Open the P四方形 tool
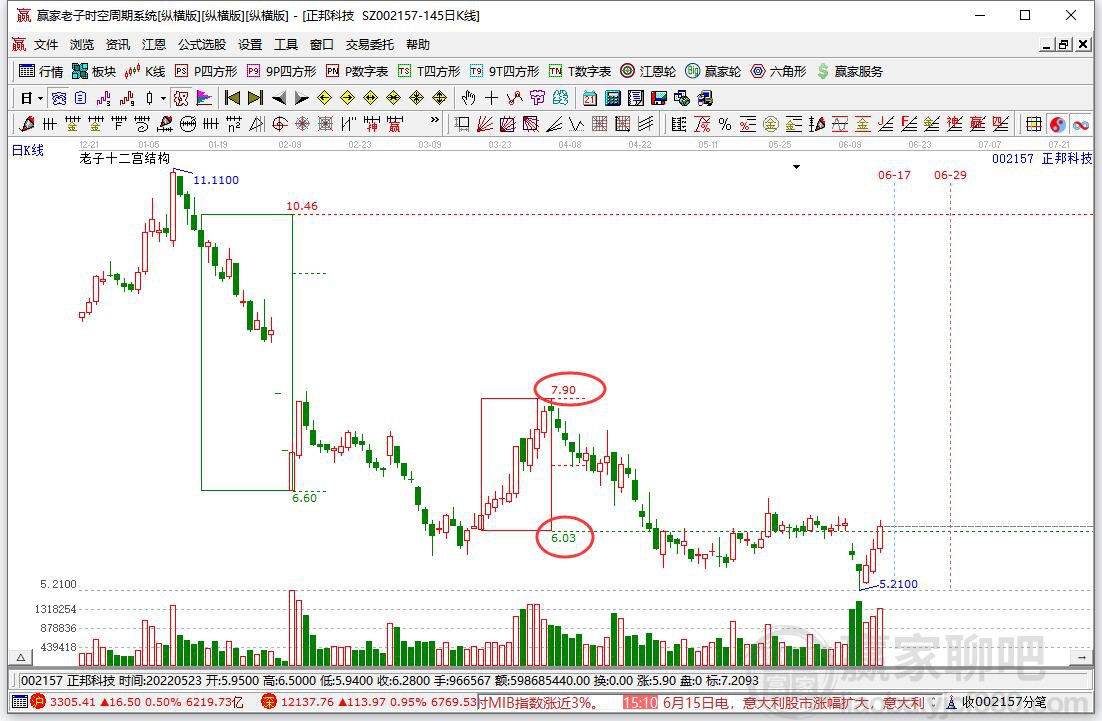The image size is (1102, 721). click(206, 71)
